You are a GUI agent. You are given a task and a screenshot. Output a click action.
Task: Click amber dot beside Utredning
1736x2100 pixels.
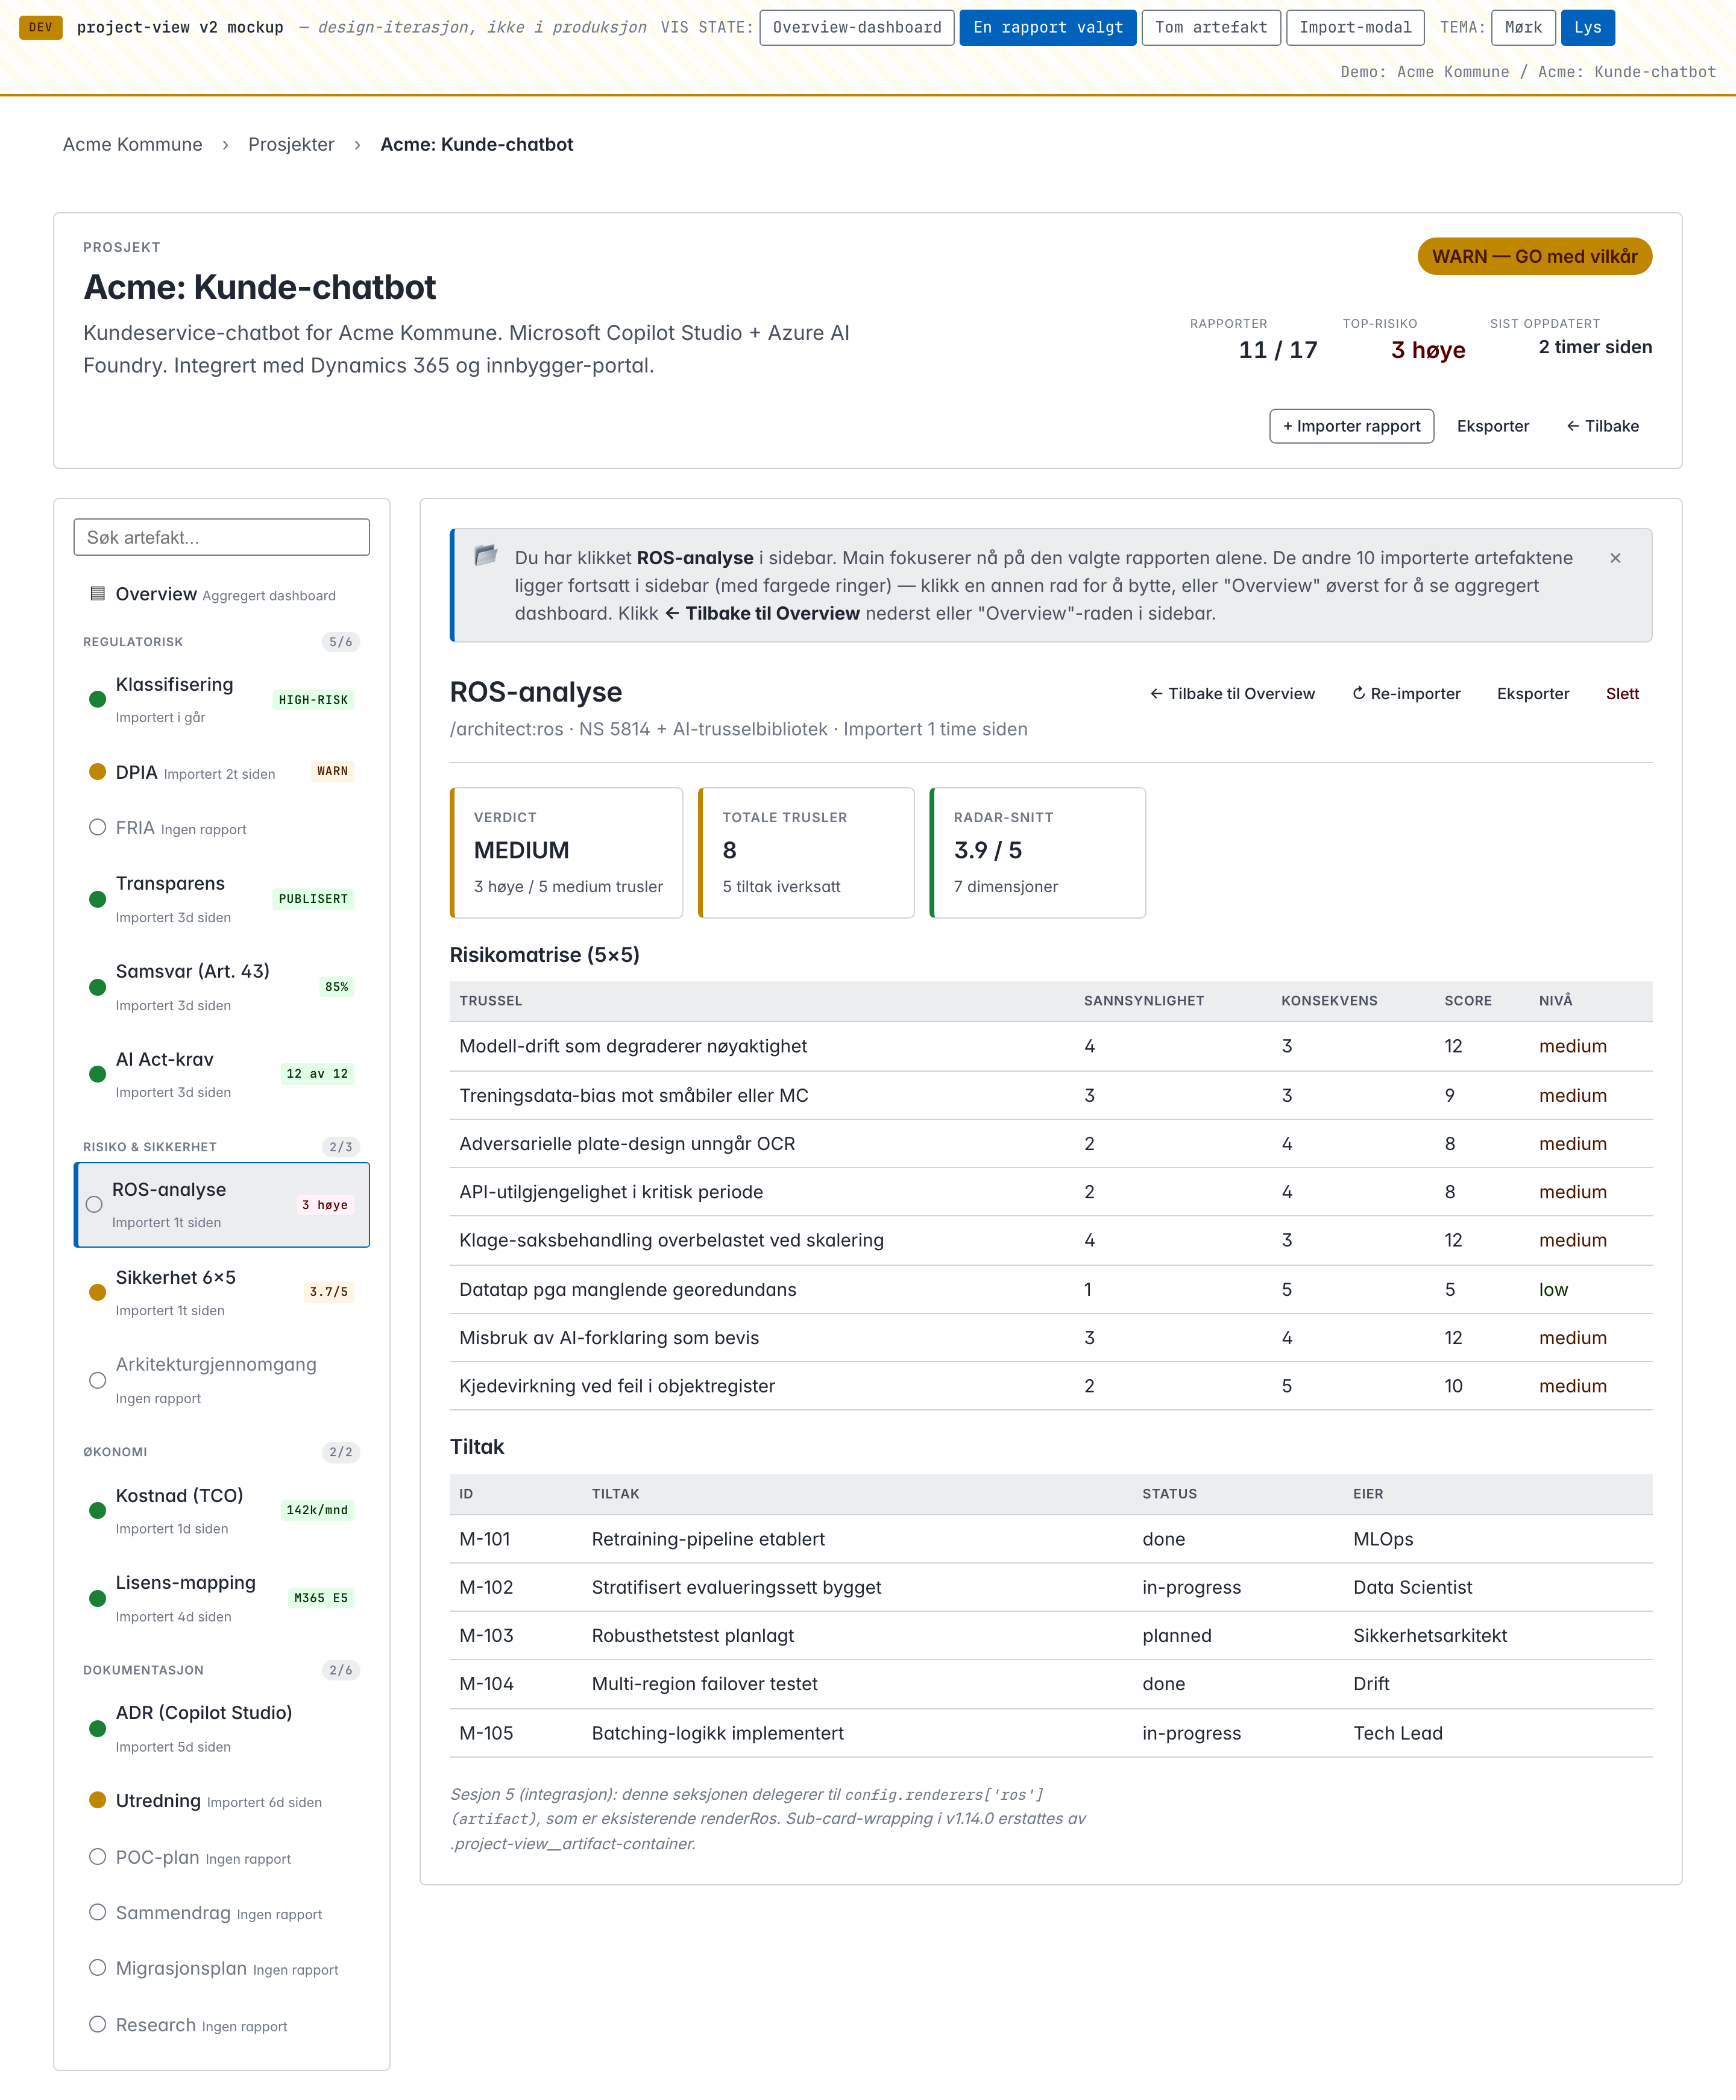tap(97, 1800)
